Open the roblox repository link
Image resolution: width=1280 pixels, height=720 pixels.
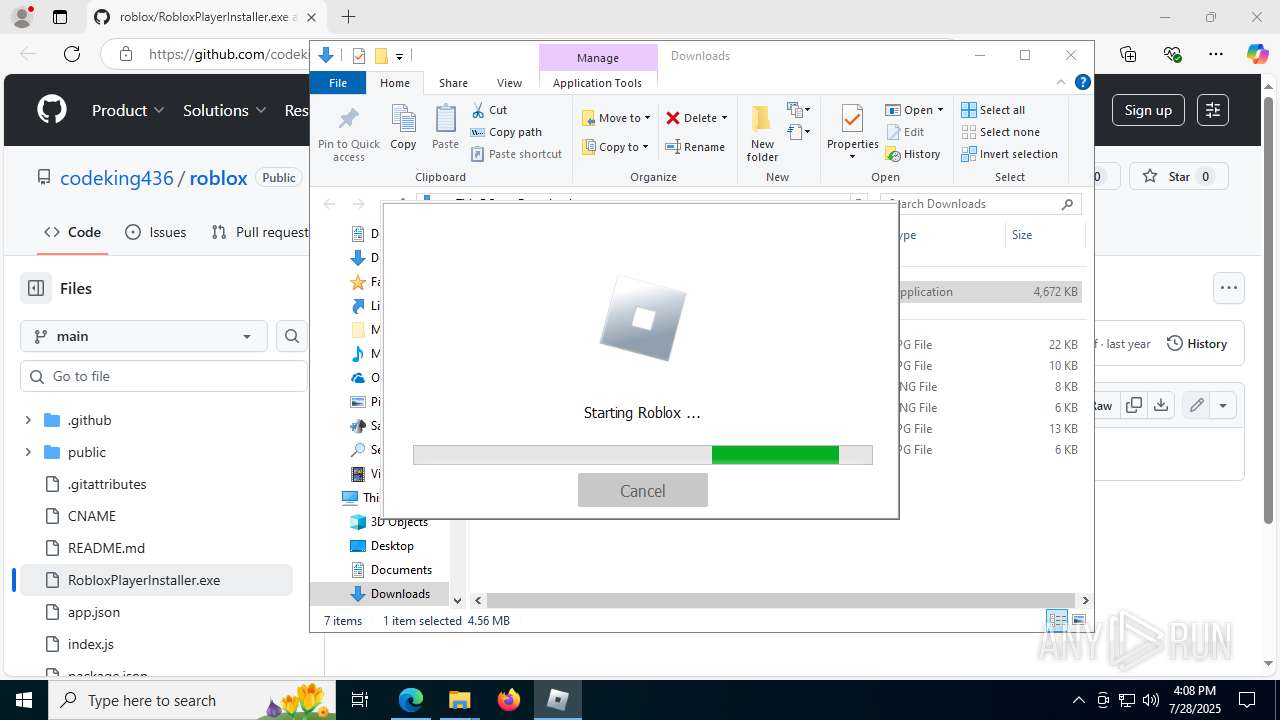point(218,178)
